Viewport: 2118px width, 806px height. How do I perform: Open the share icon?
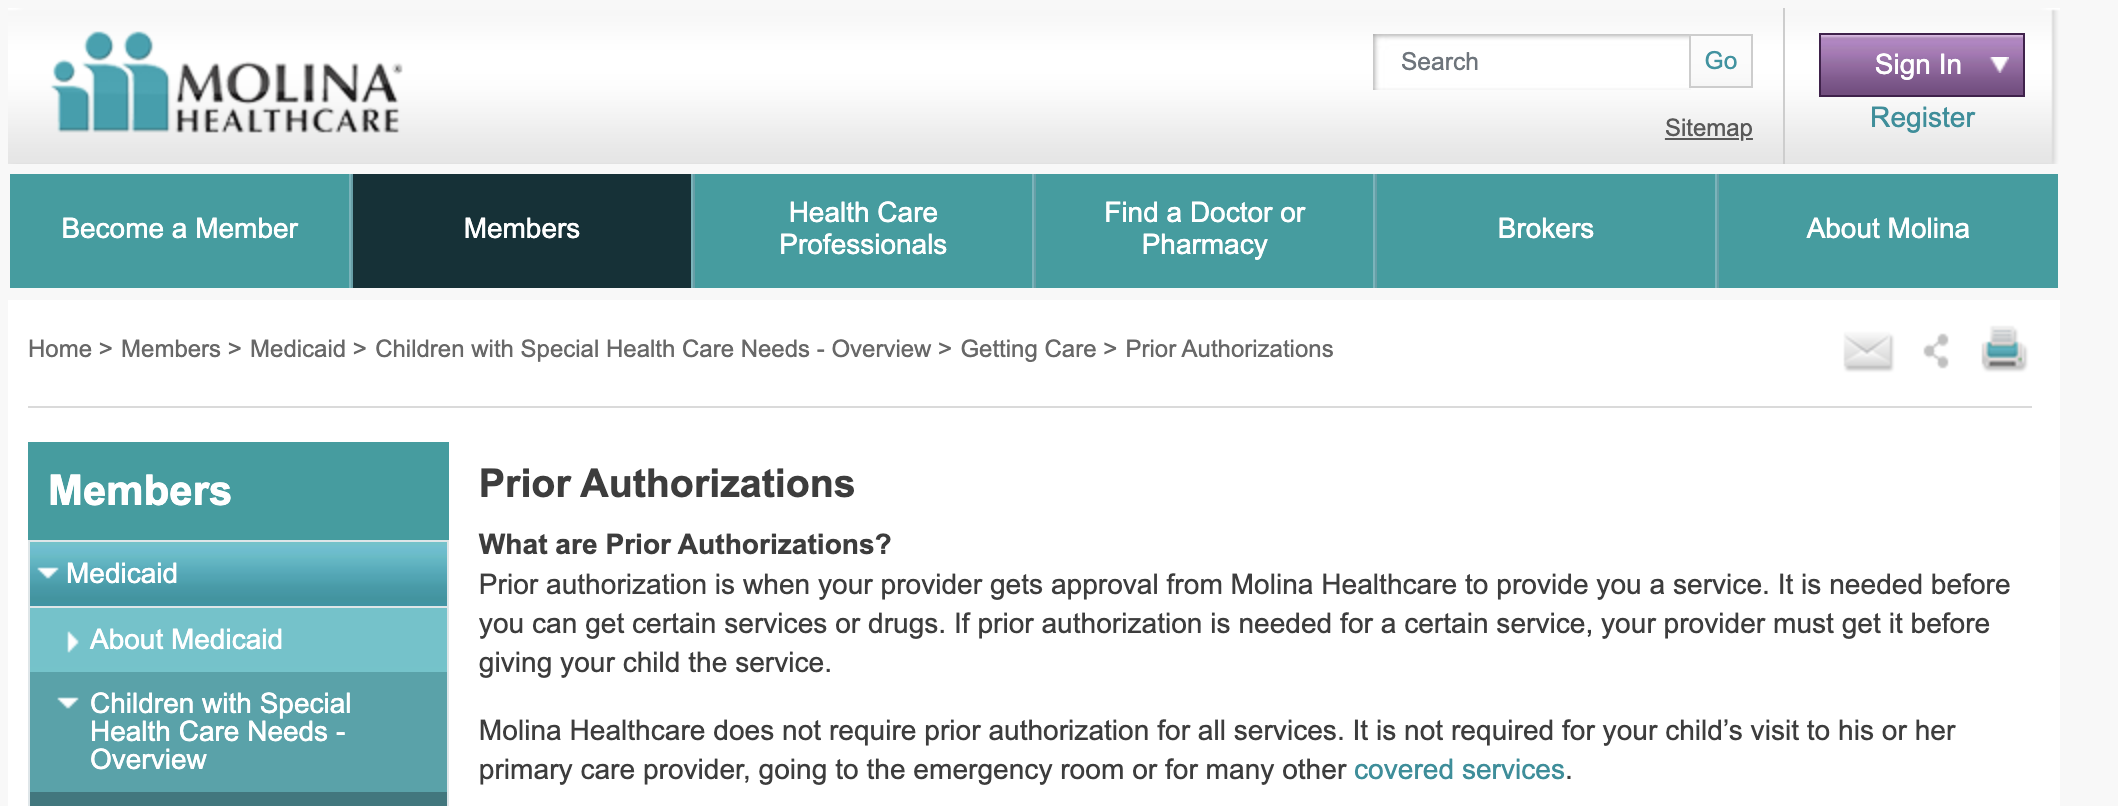click(1937, 351)
